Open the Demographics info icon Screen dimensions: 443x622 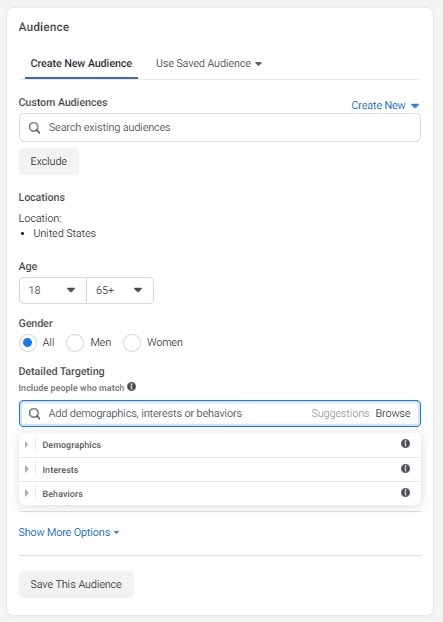coord(405,443)
